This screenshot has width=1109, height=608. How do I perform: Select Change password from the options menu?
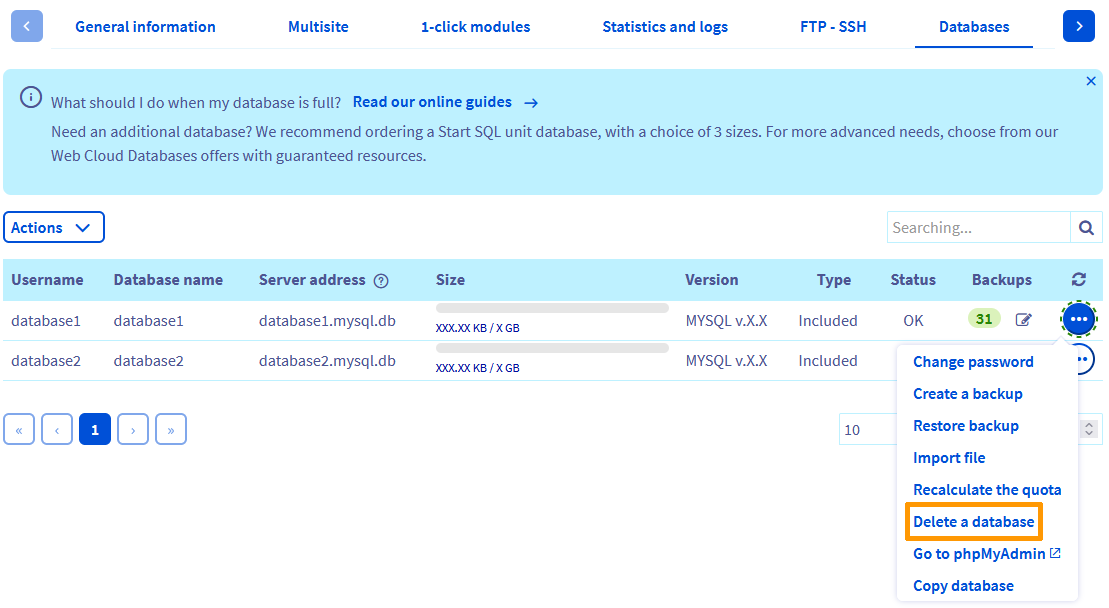click(973, 361)
